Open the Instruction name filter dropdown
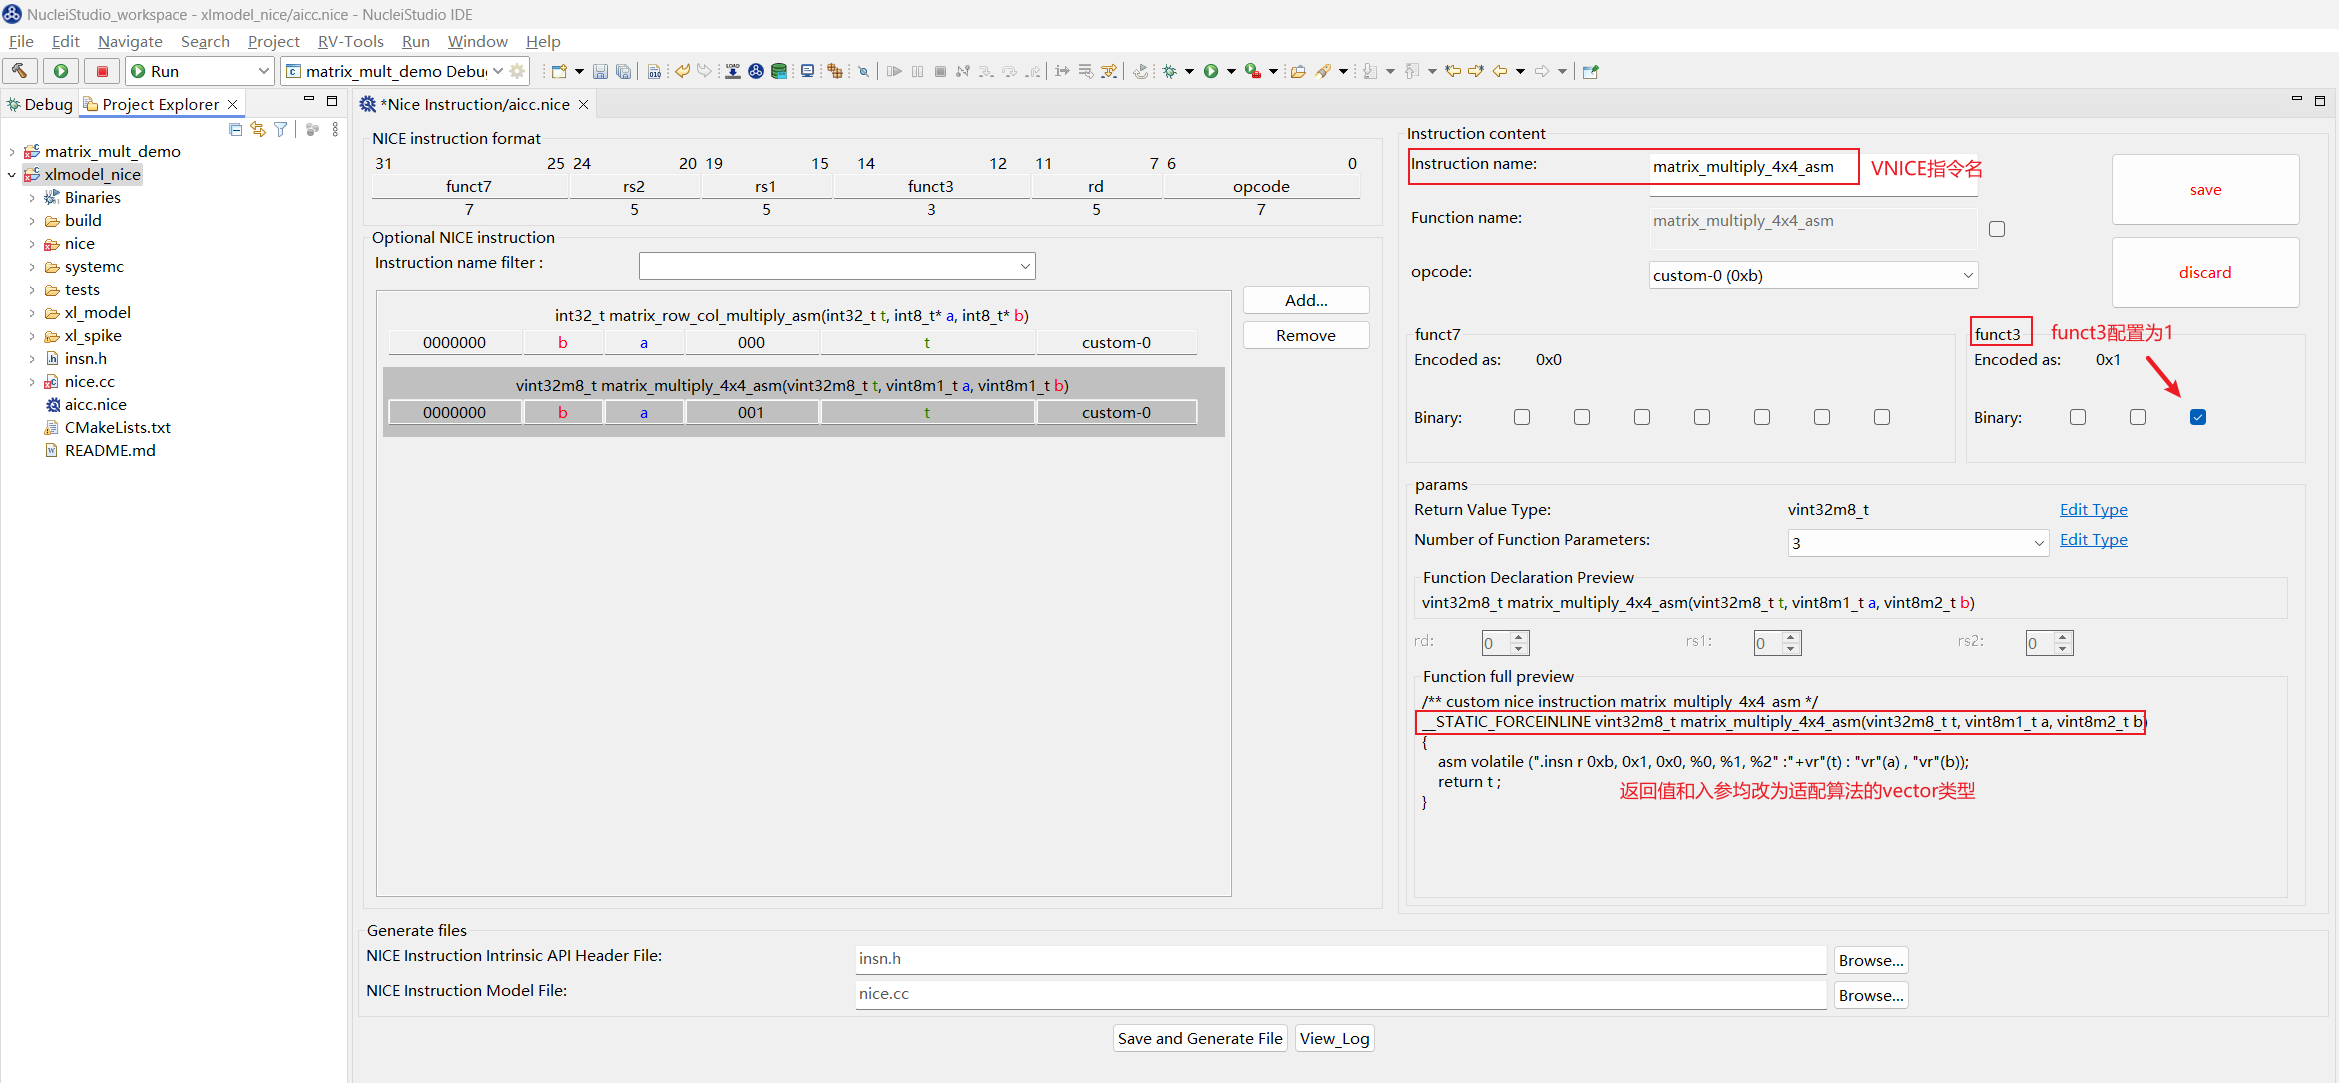The height and width of the screenshot is (1083, 2339). (1025, 266)
